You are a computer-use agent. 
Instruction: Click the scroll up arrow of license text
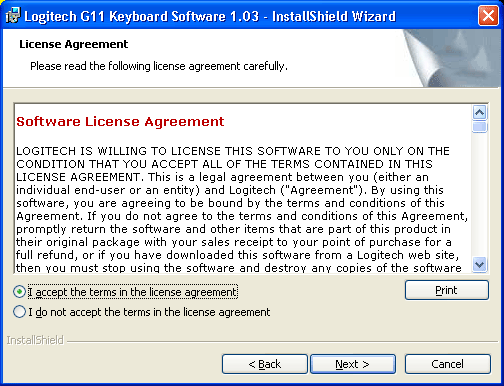[479, 113]
